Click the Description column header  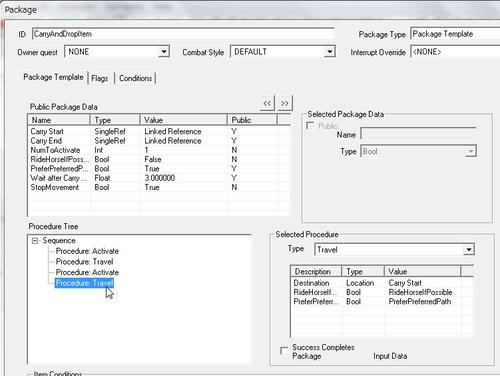point(316,271)
